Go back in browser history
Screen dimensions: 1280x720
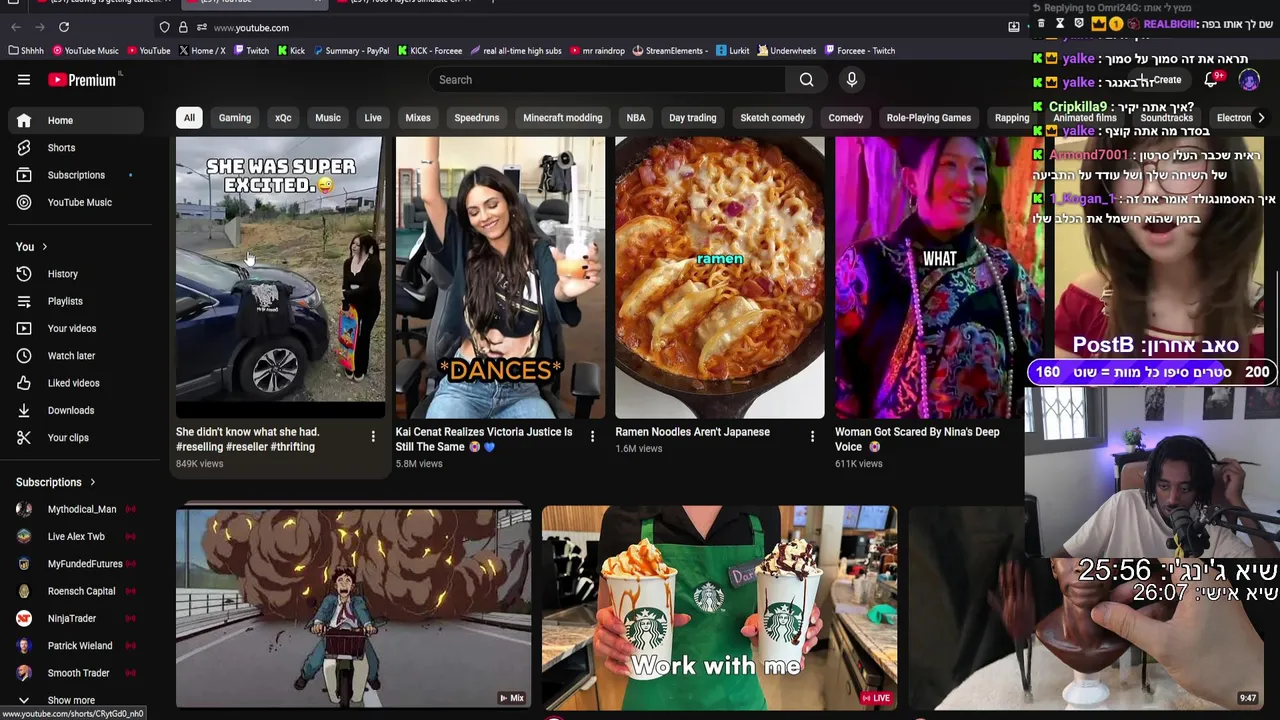[x=14, y=27]
